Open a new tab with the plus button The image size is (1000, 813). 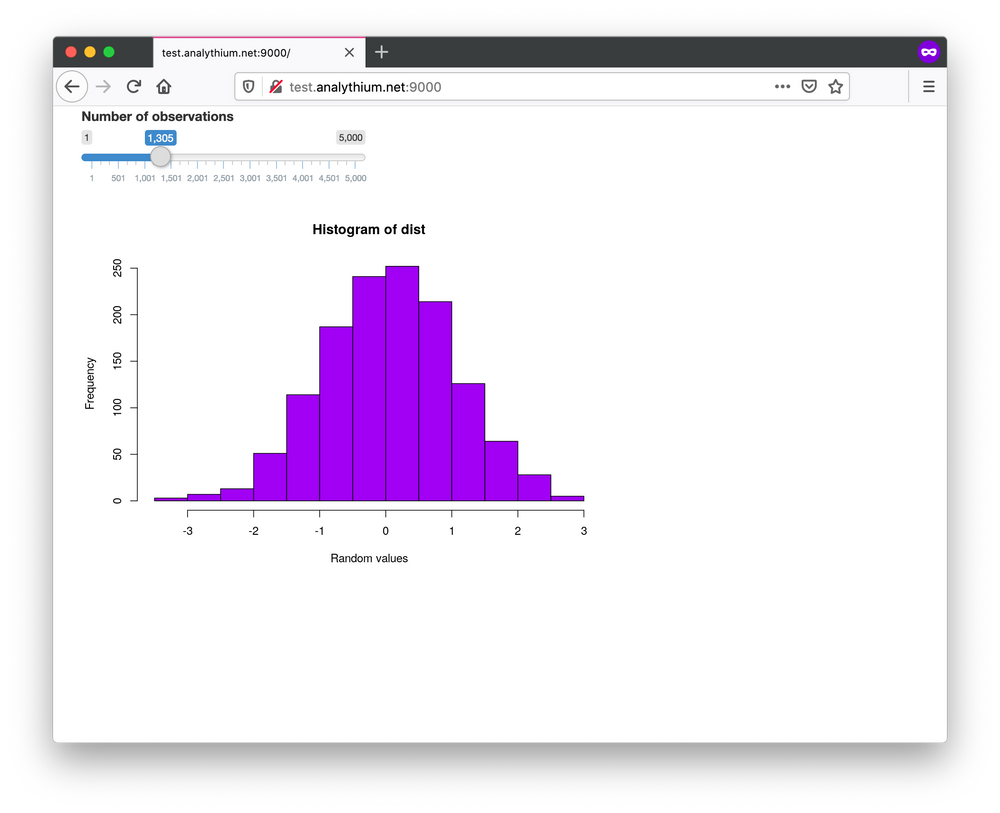click(381, 52)
